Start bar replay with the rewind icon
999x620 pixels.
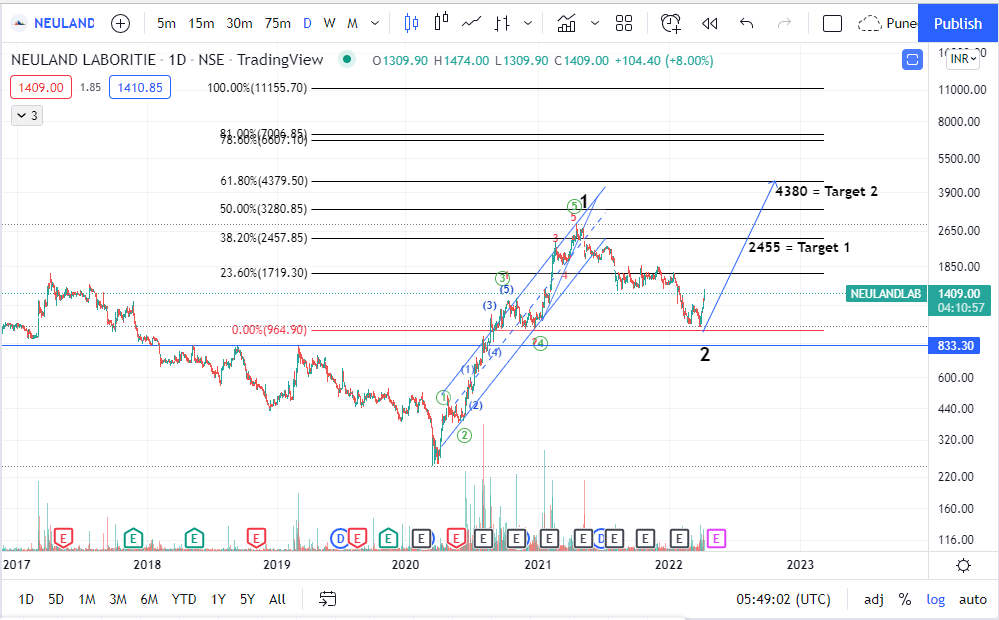click(710, 24)
